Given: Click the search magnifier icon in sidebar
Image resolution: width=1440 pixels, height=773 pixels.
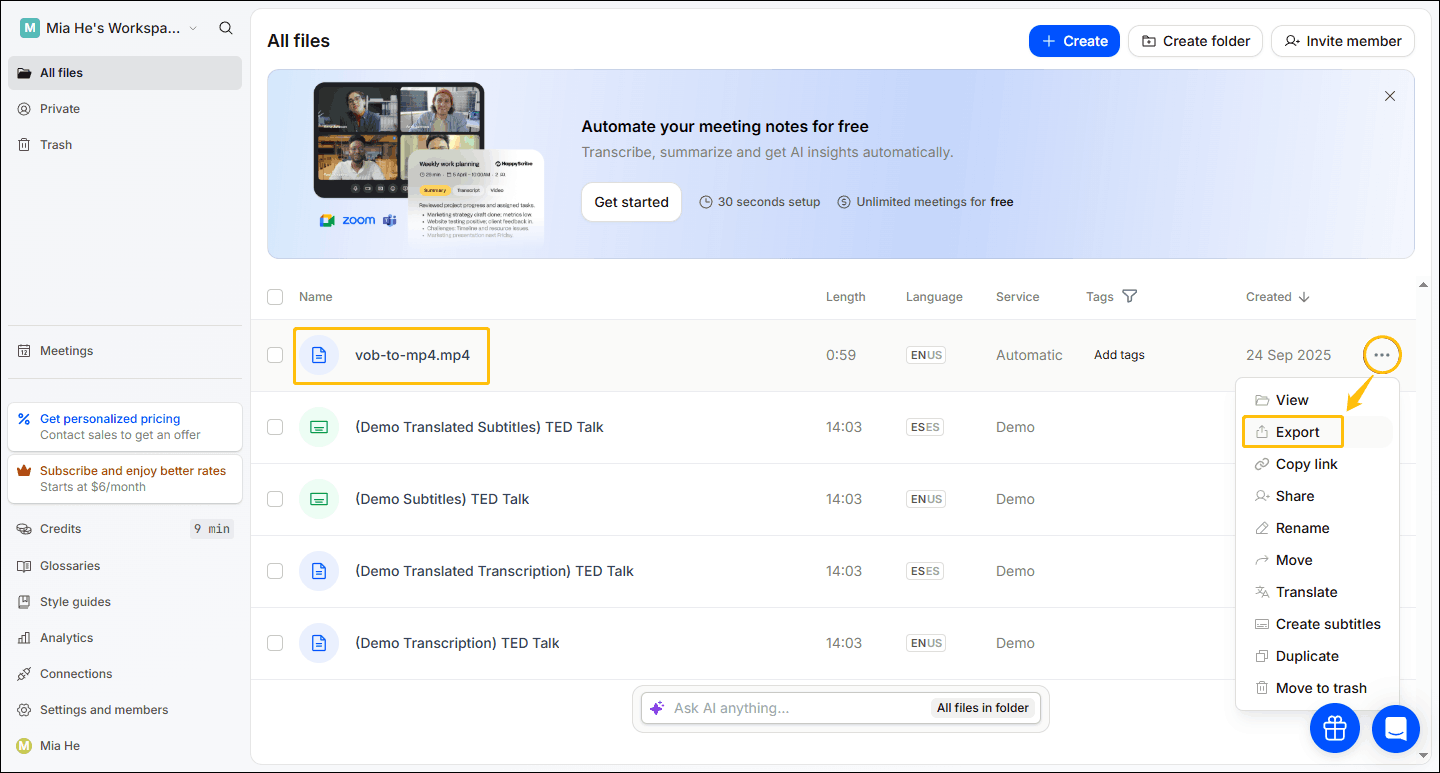Looking at the screenshot, I should click(x=226, y=28).
